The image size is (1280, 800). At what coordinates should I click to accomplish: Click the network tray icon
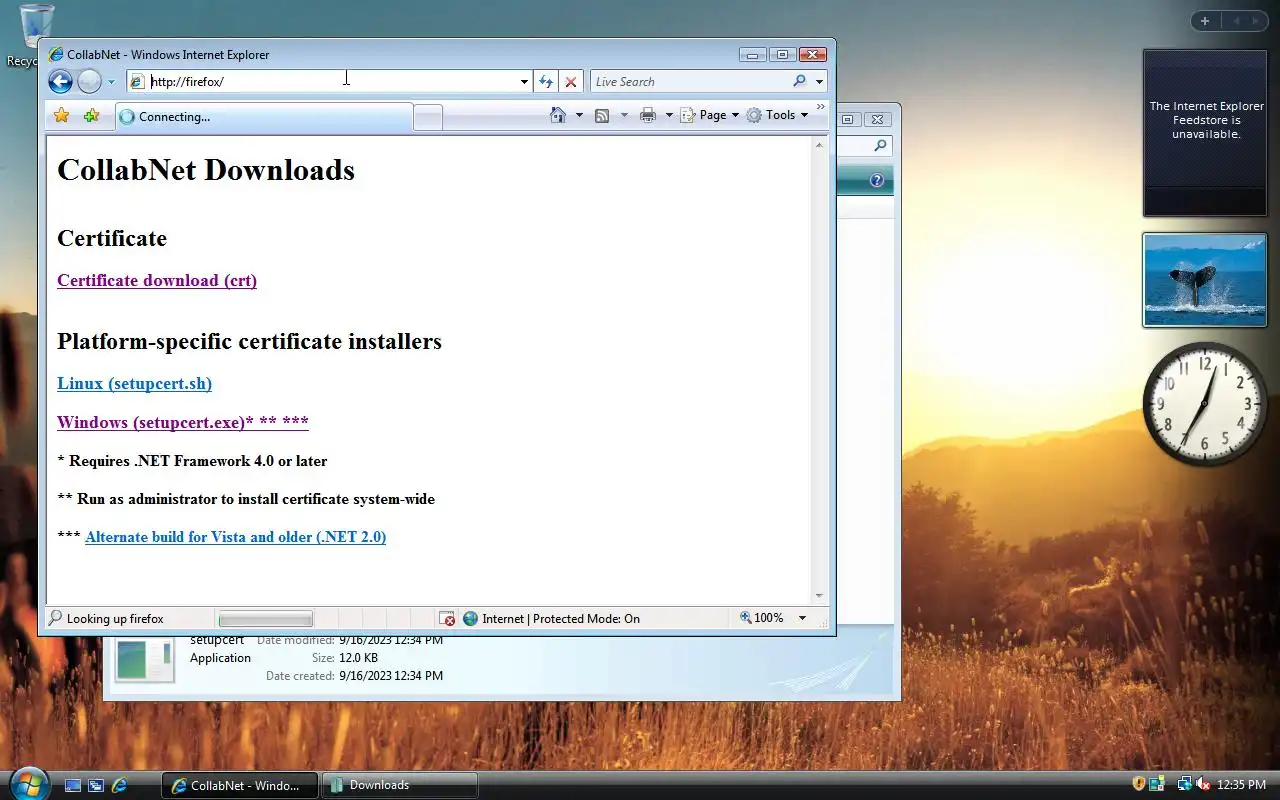click(1184, 784)
